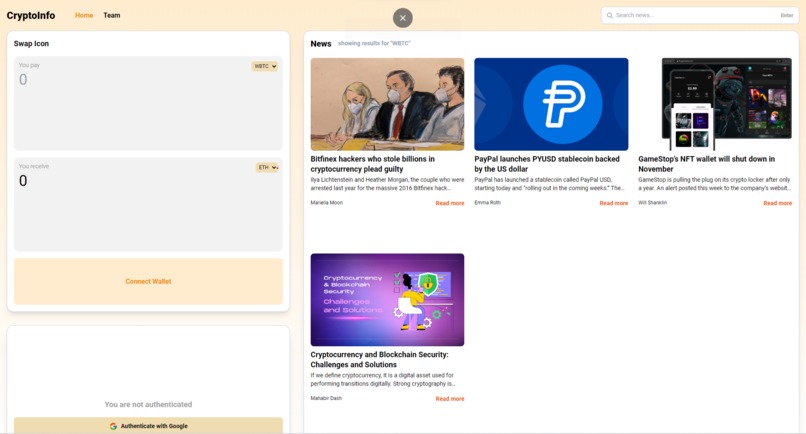Open the Bitfinex hackers courtroom sketch thumbnail
The image size is (806, 434).
(387, 104)
